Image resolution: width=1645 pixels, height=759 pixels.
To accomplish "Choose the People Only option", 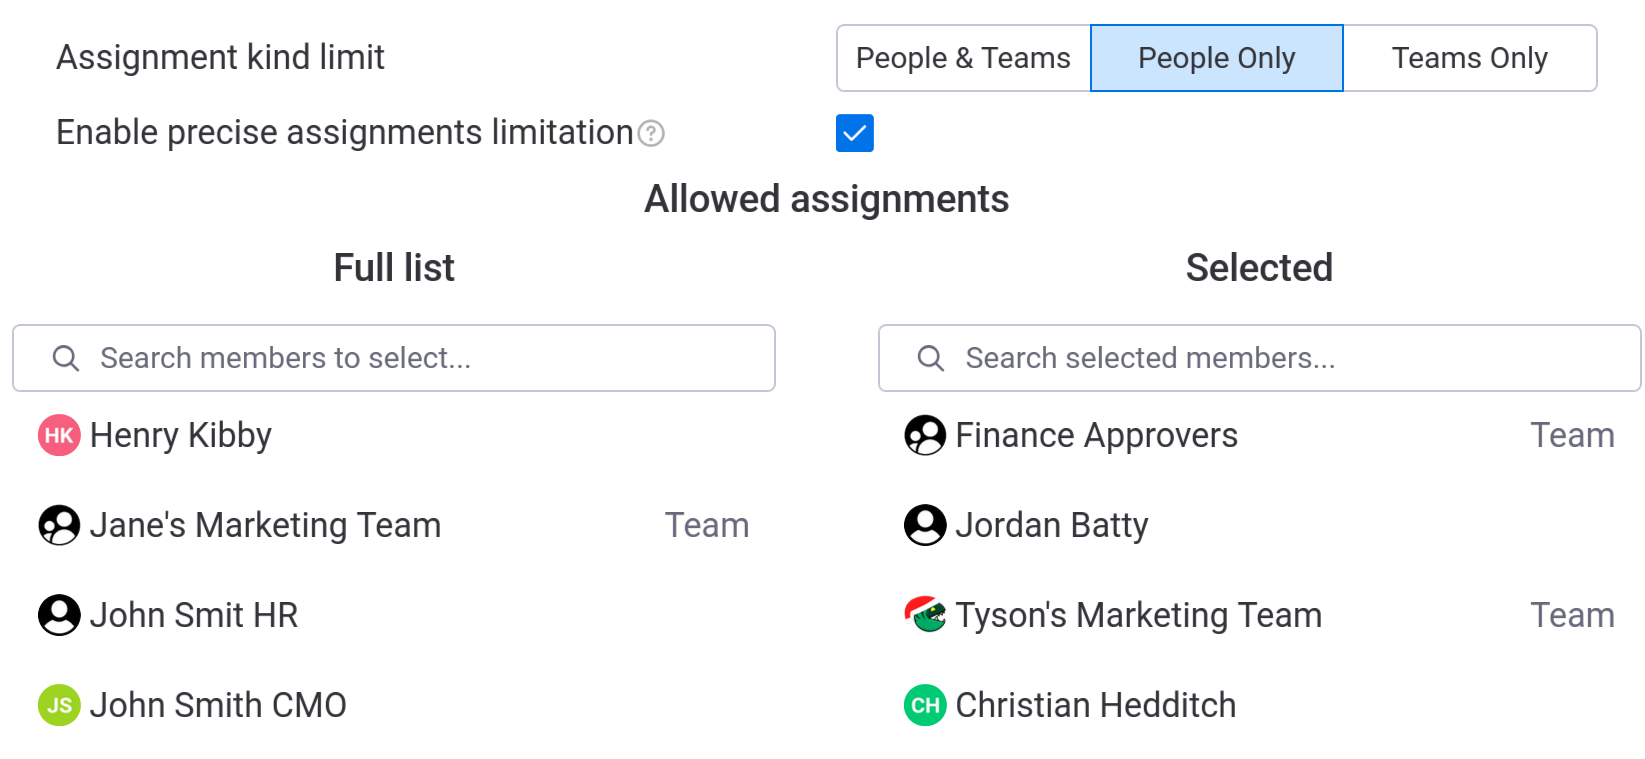I will [x=1216, y=58].
